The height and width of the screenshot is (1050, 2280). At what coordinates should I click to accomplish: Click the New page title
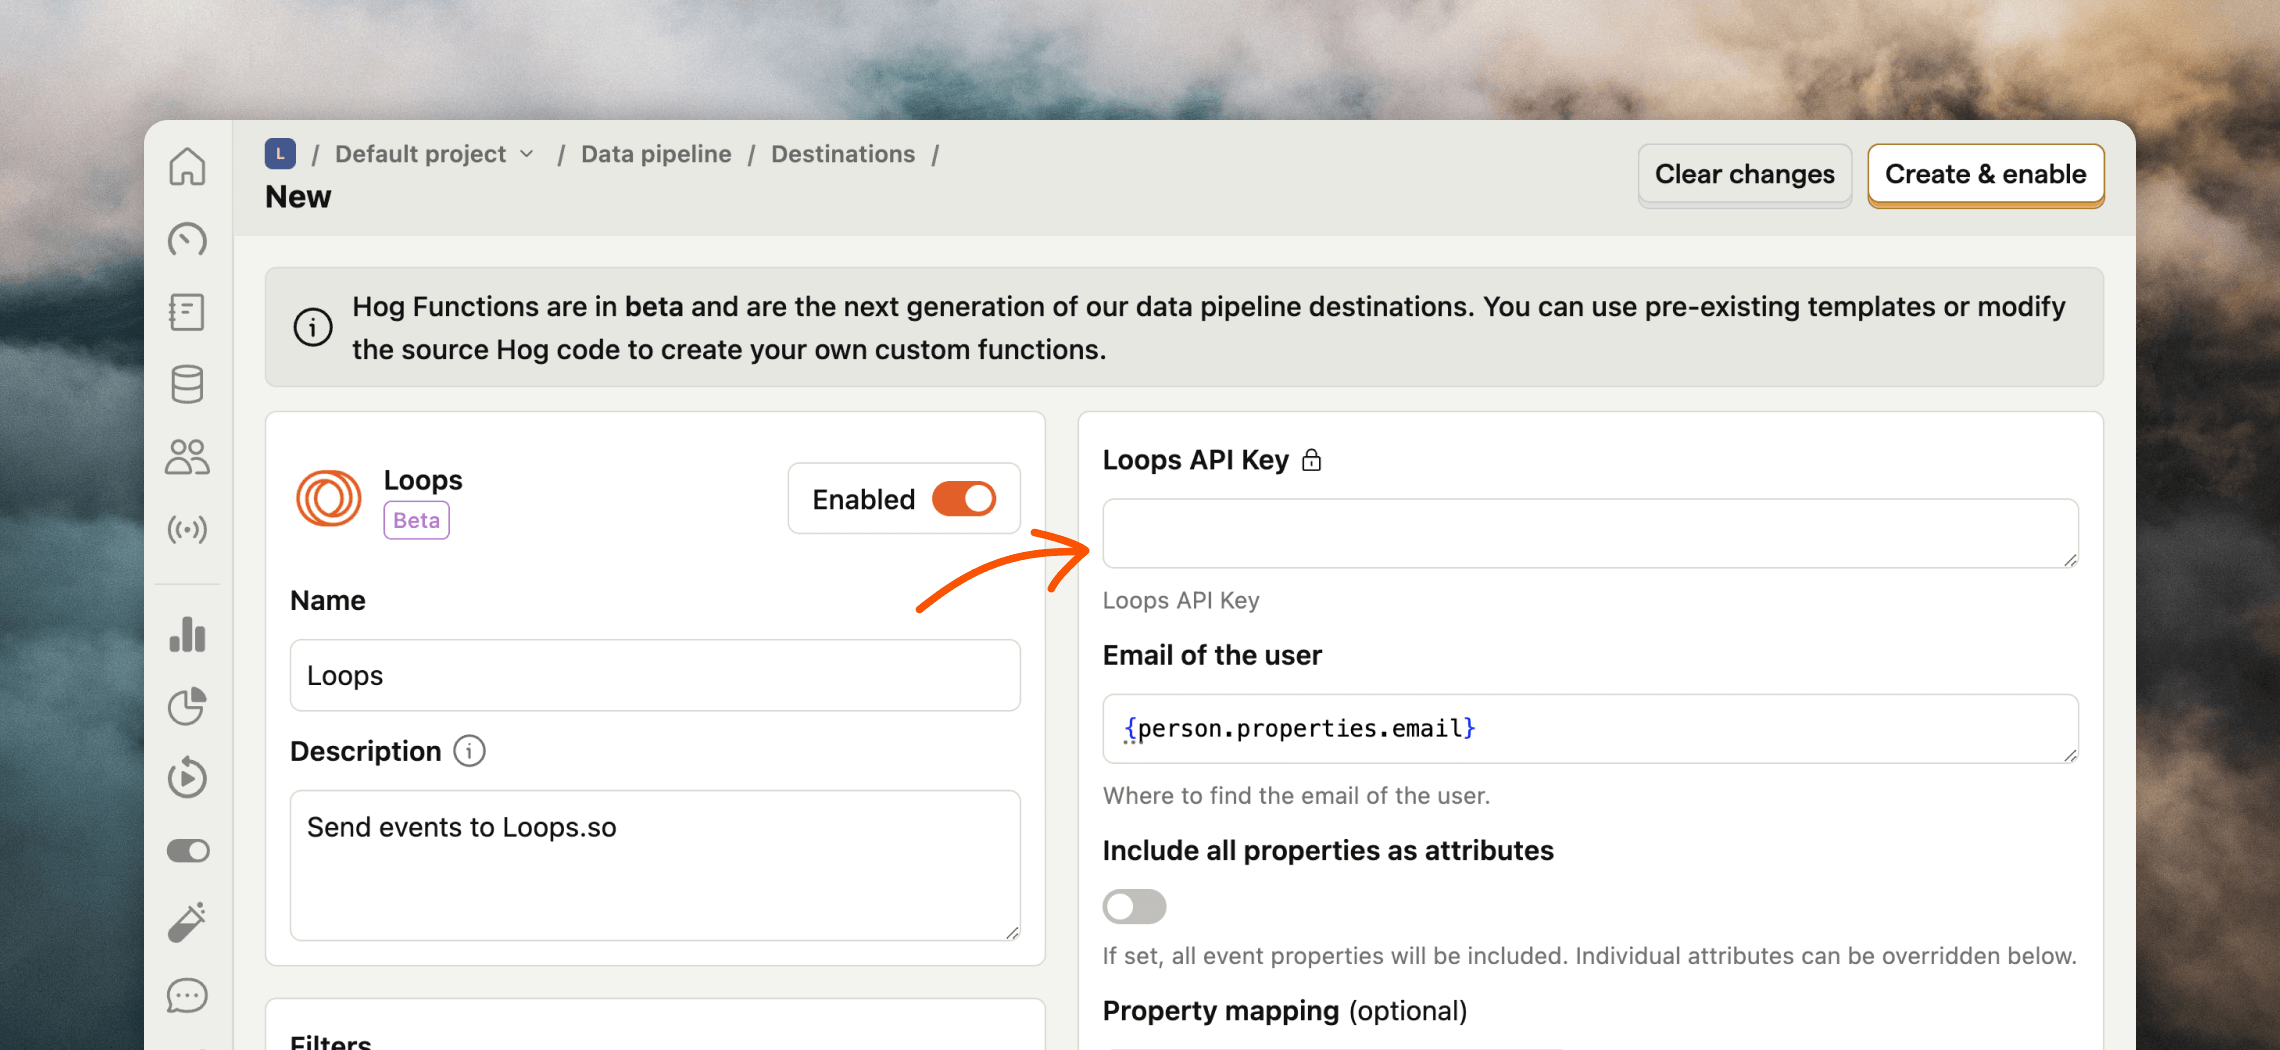coord(298,197)
